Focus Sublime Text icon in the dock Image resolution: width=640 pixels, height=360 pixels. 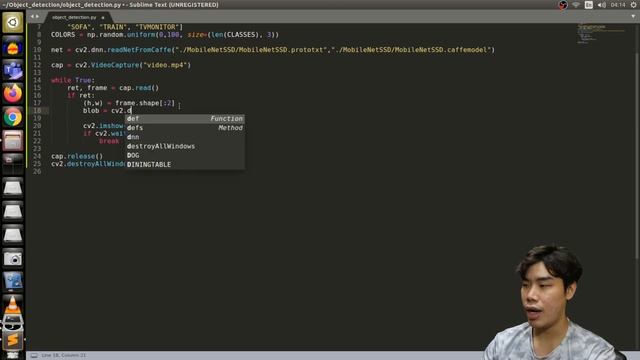tap(13, 340)
